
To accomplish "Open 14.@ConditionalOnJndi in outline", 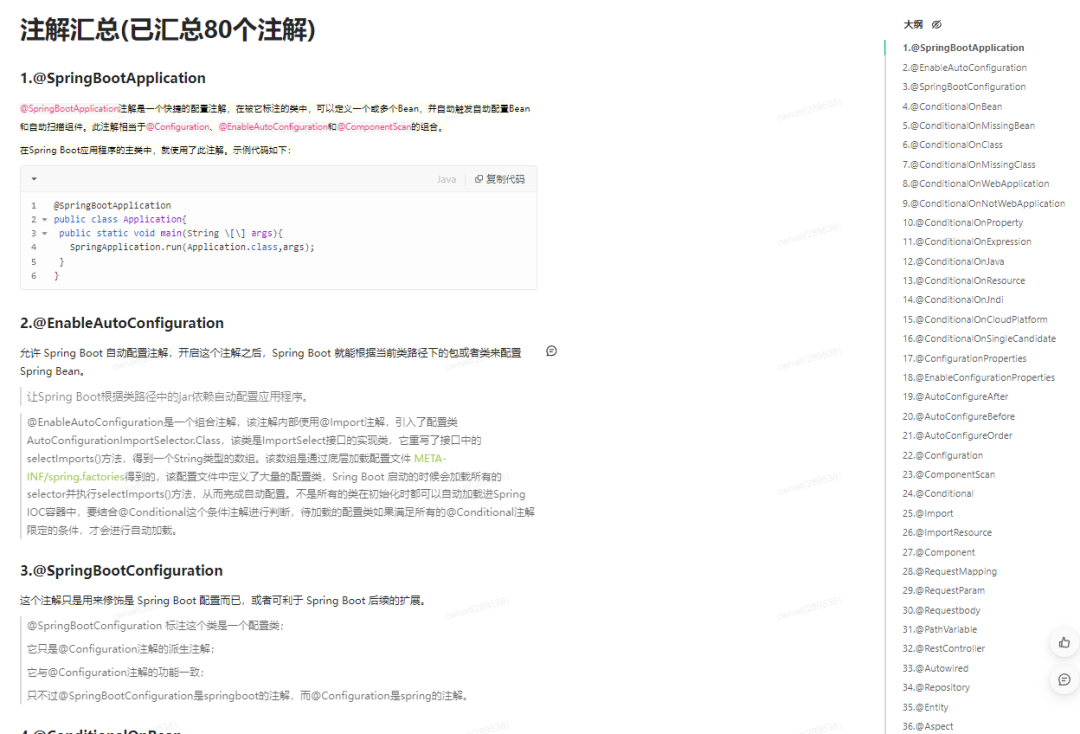I will click(953, 300).
